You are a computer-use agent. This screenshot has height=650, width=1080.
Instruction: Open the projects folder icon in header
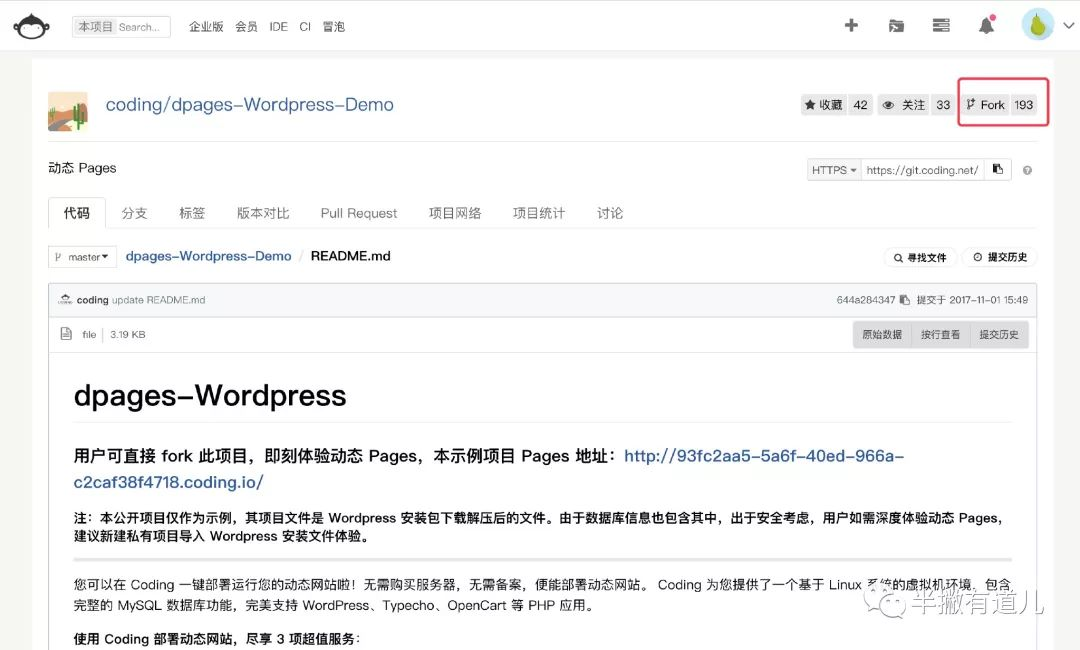[x=896, y=26]
